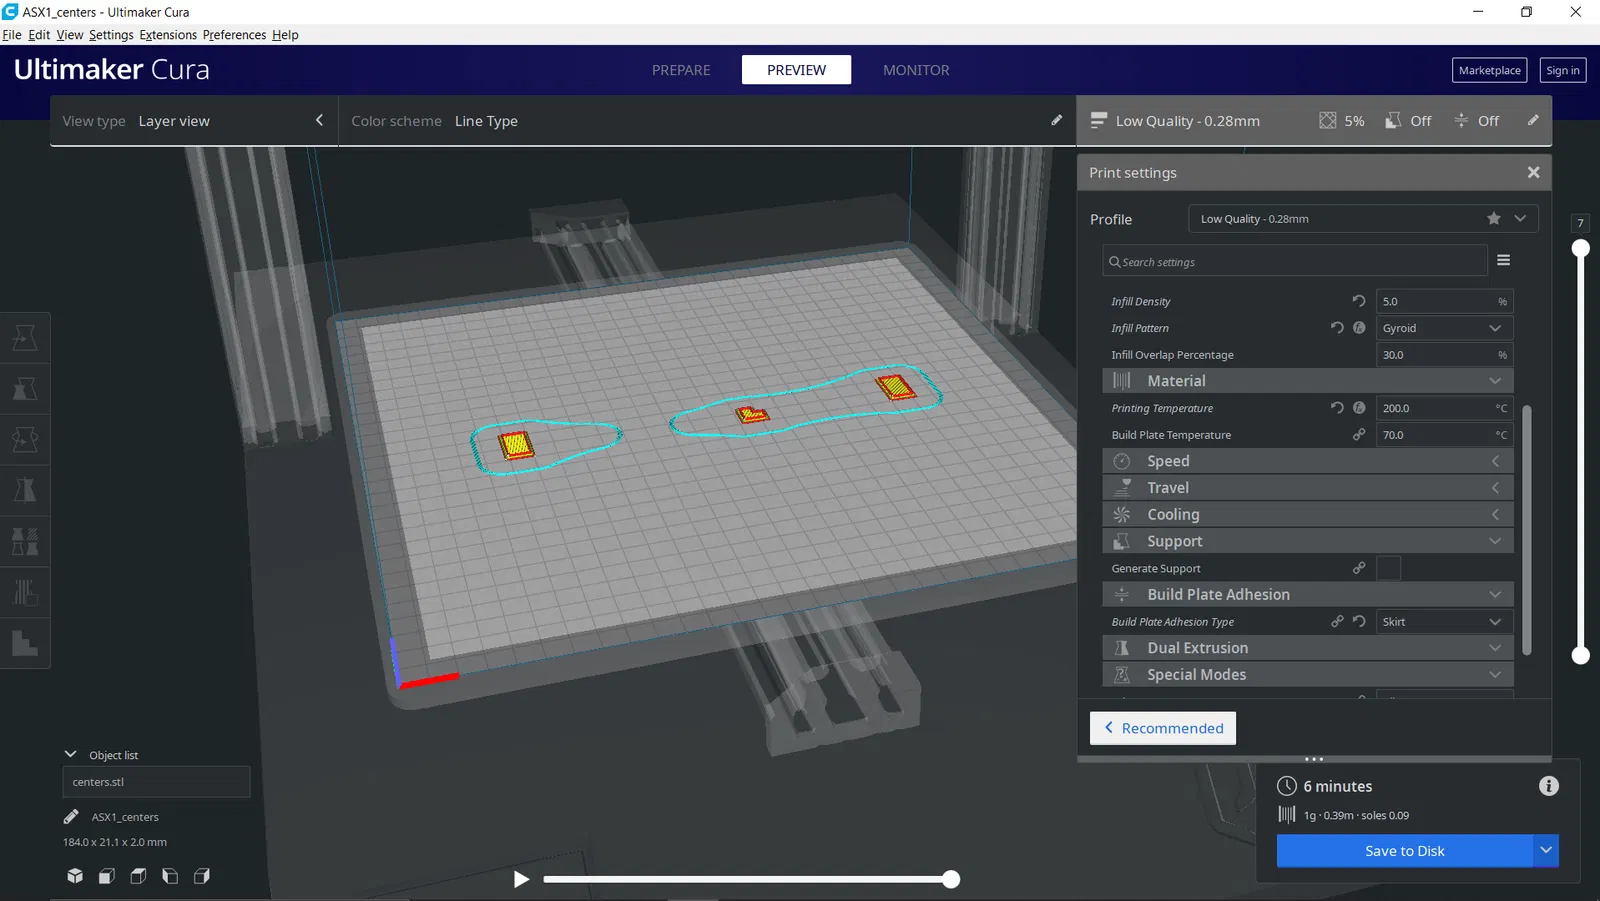Open the File menu
The image size is (1600, 901).
pos(12,35)
